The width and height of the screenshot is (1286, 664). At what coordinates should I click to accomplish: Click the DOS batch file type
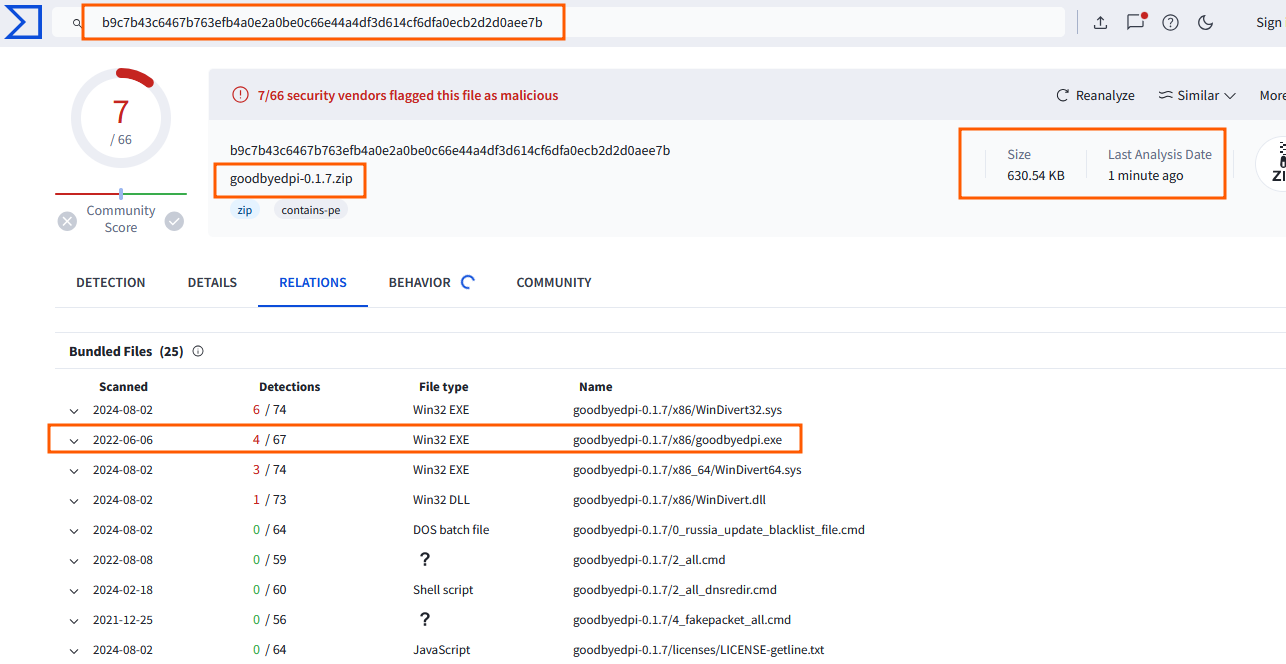click(x=451, y=530)
